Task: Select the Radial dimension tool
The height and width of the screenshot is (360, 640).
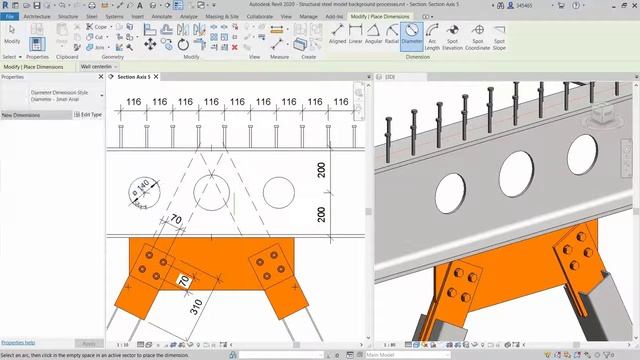Action: (x=391, y=34)
